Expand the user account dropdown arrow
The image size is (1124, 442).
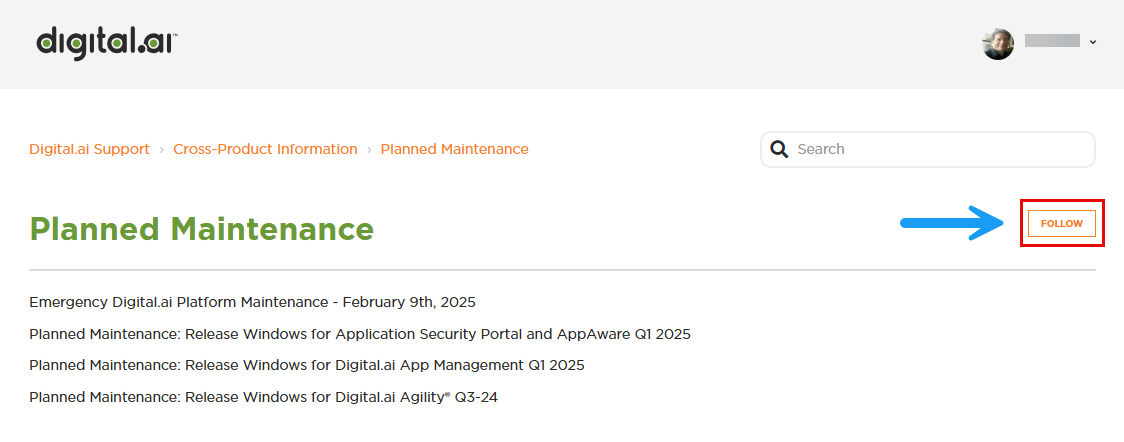[1092, 42]
